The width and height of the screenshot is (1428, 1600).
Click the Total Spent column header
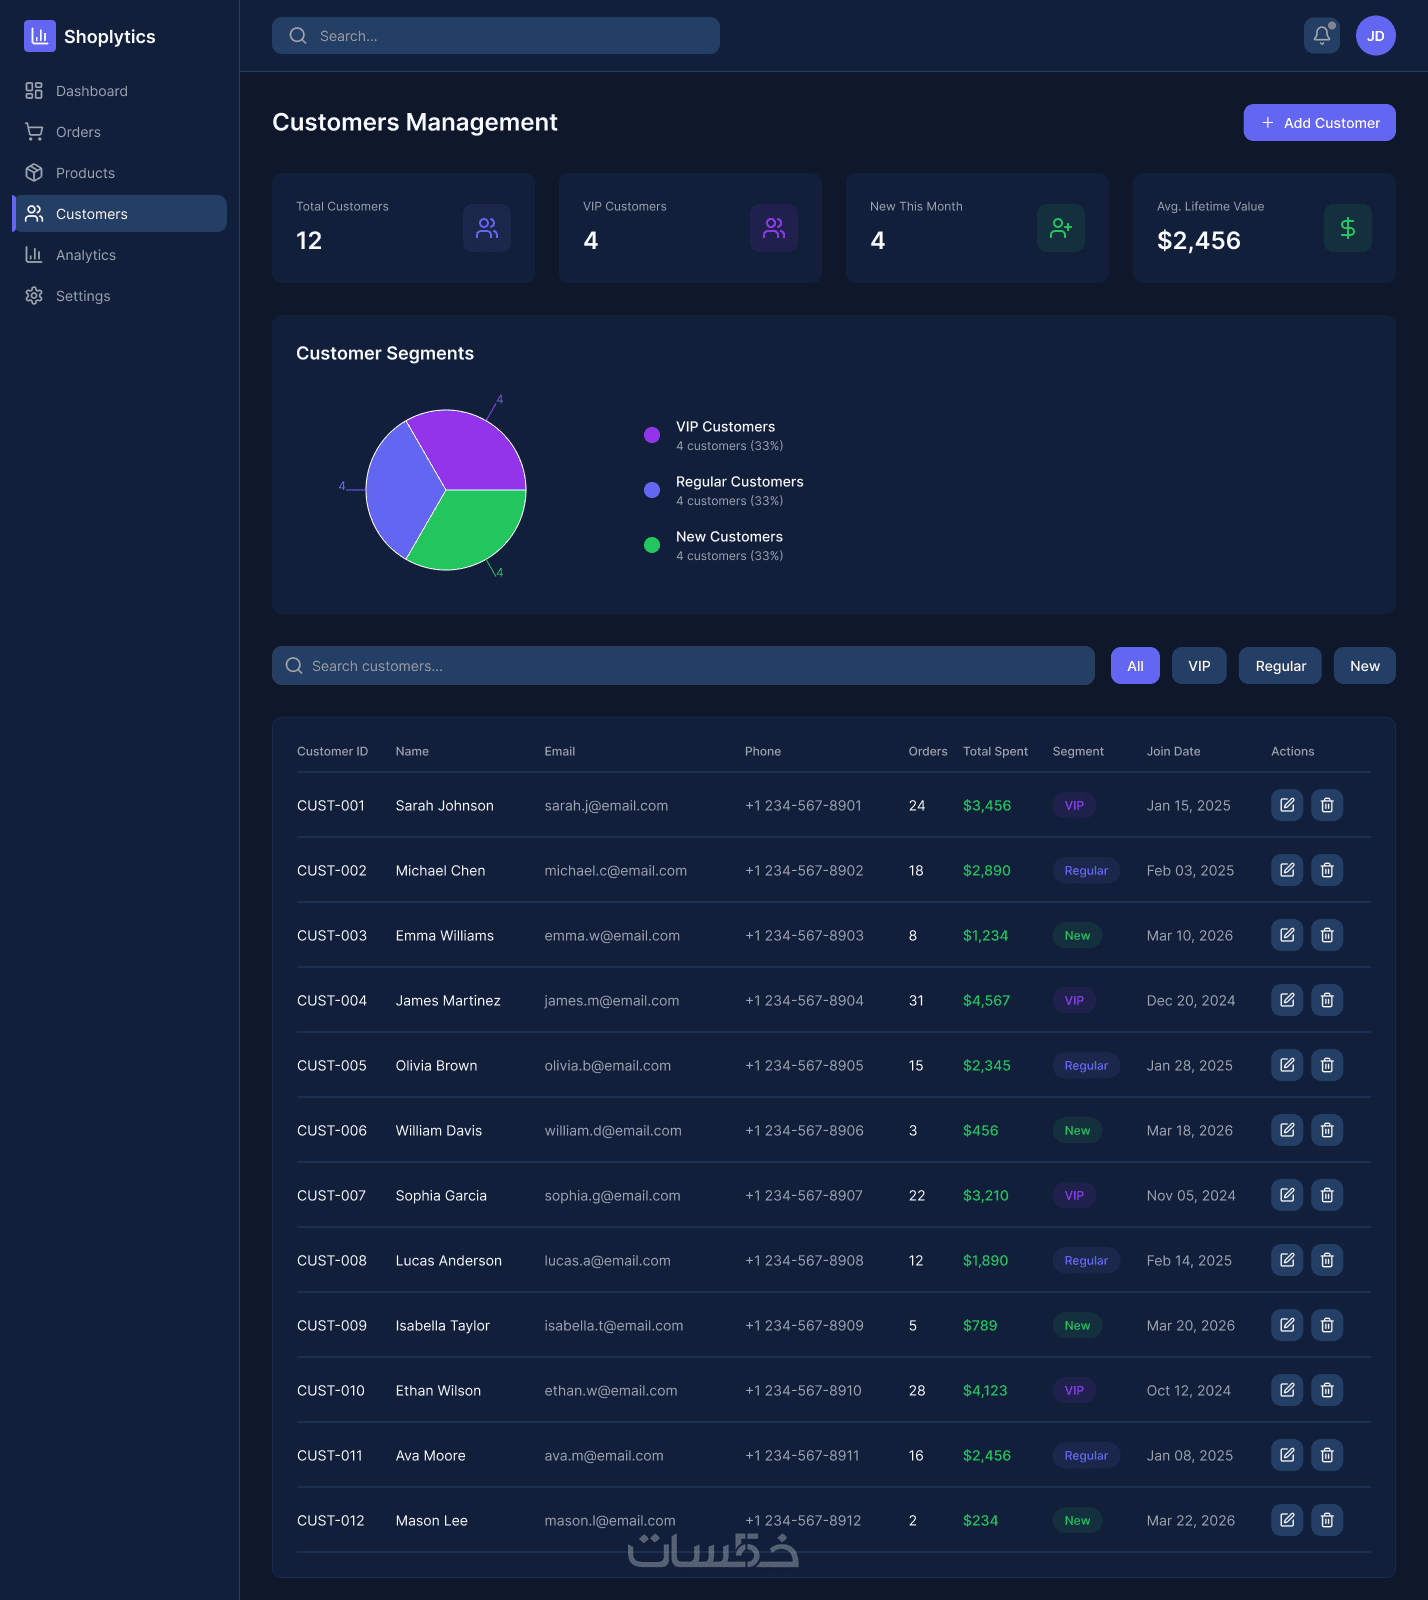click(x=995, y=752)
